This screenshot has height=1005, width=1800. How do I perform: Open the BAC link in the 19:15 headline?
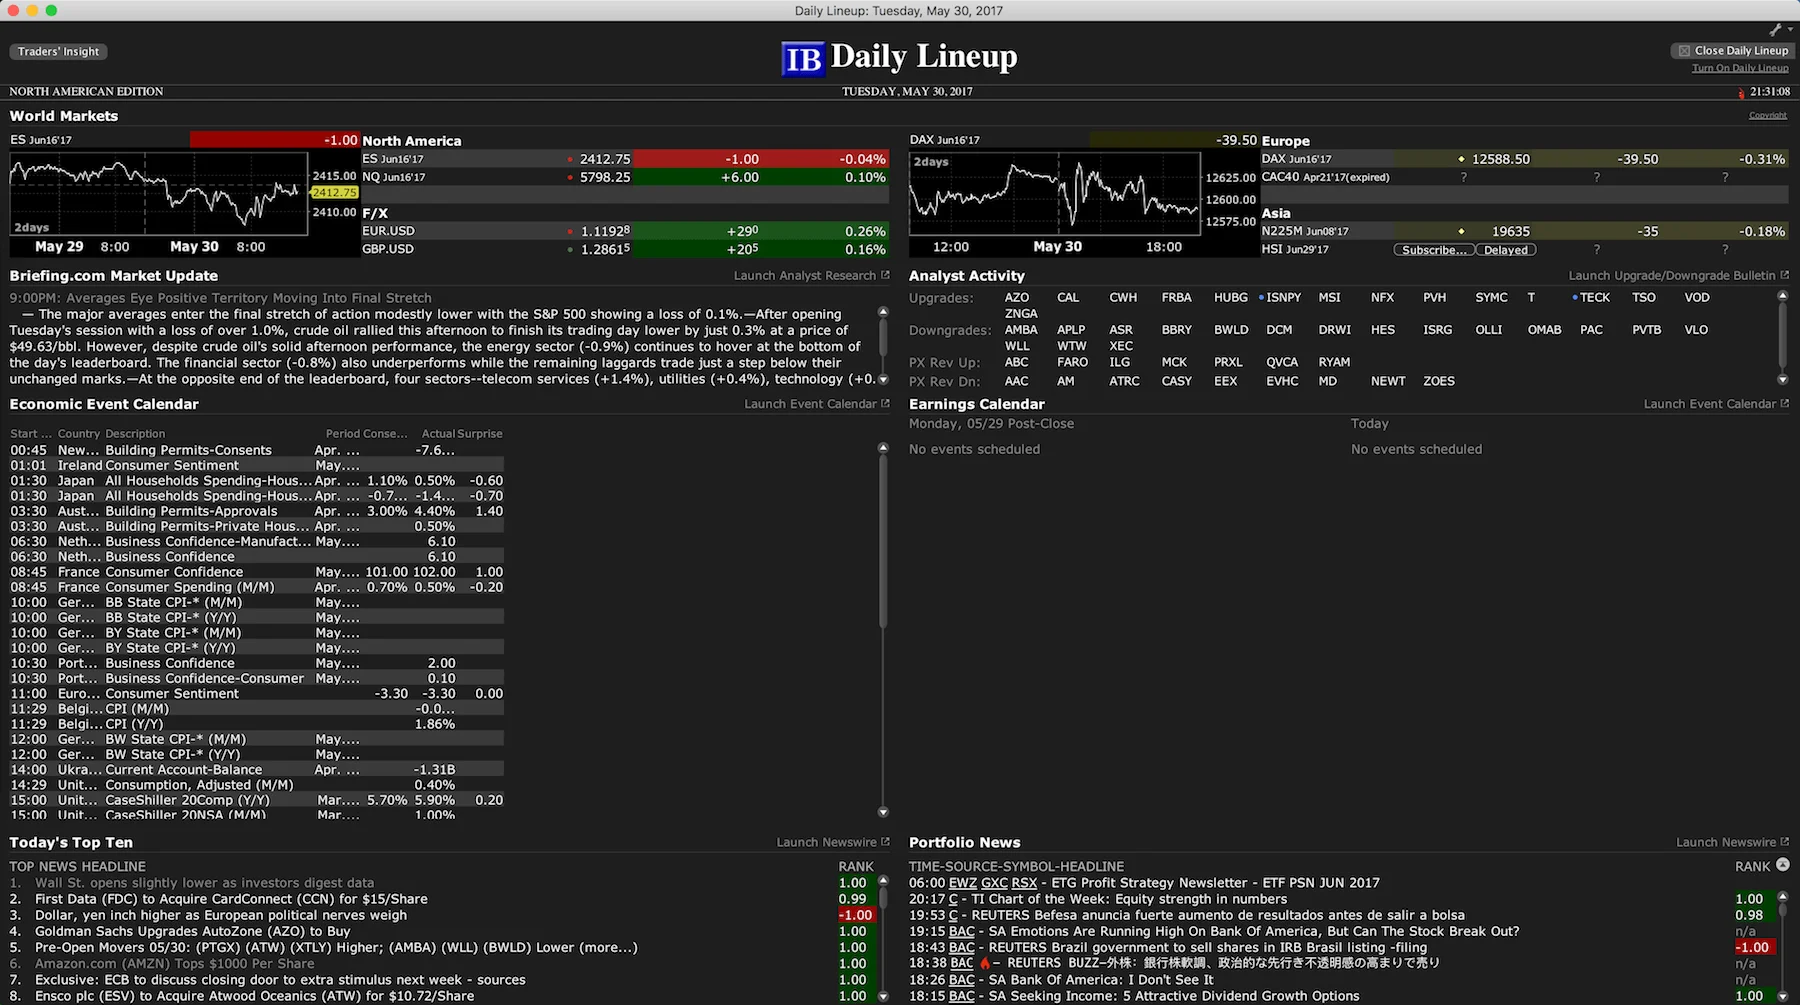coord(962,931)
